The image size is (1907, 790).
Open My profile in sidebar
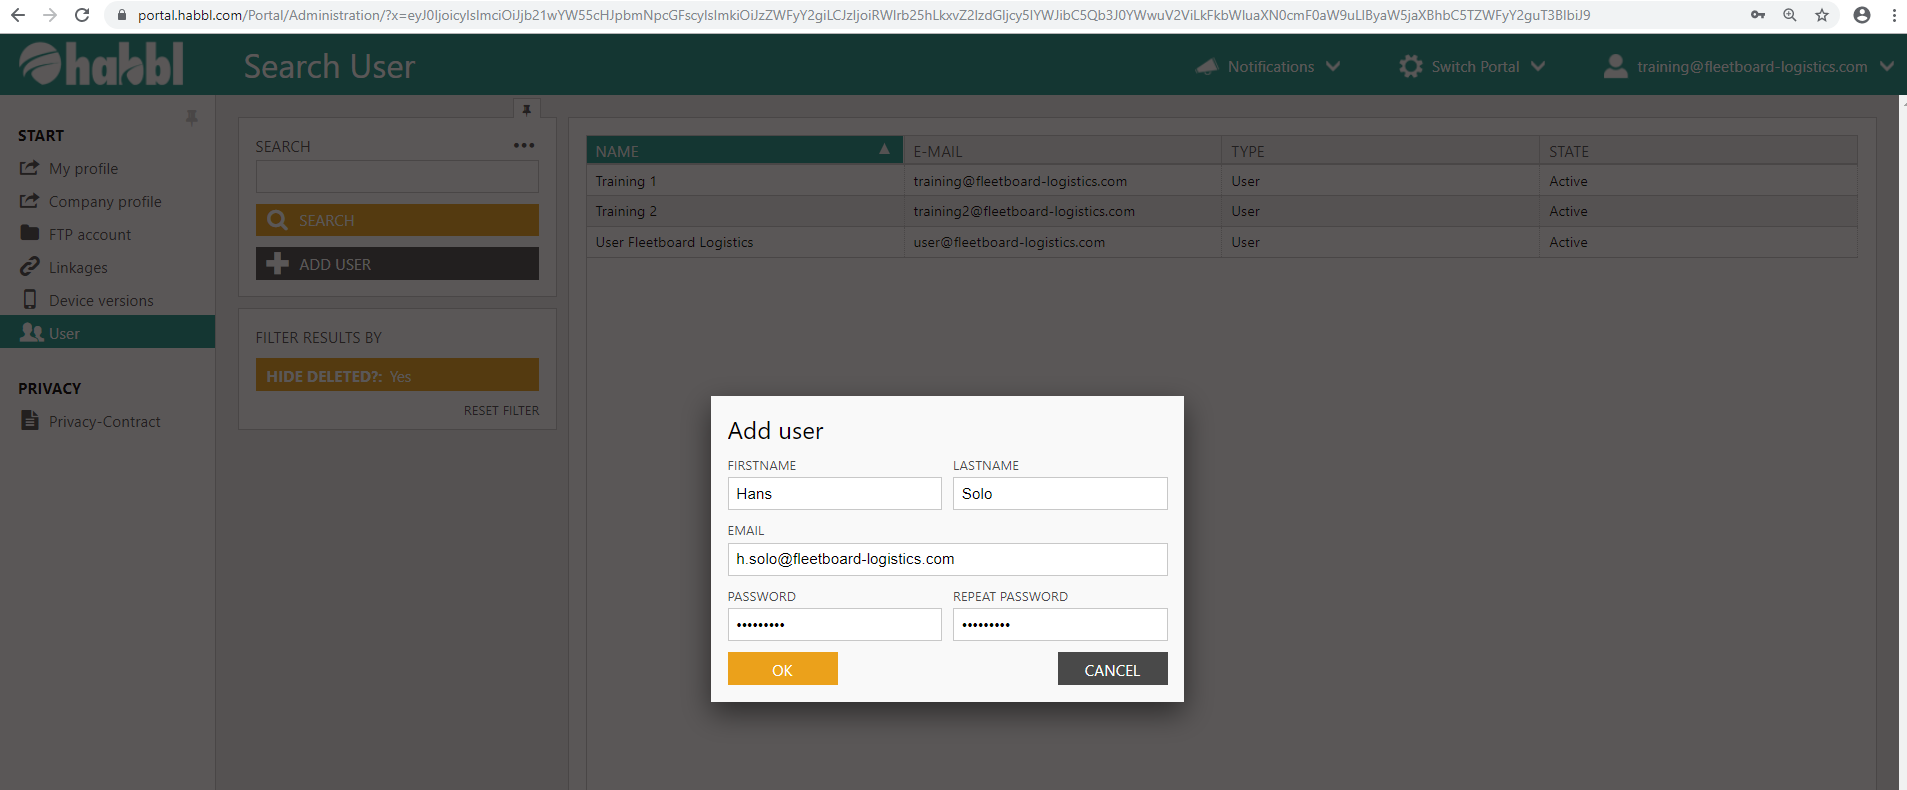tap(83, 169)
